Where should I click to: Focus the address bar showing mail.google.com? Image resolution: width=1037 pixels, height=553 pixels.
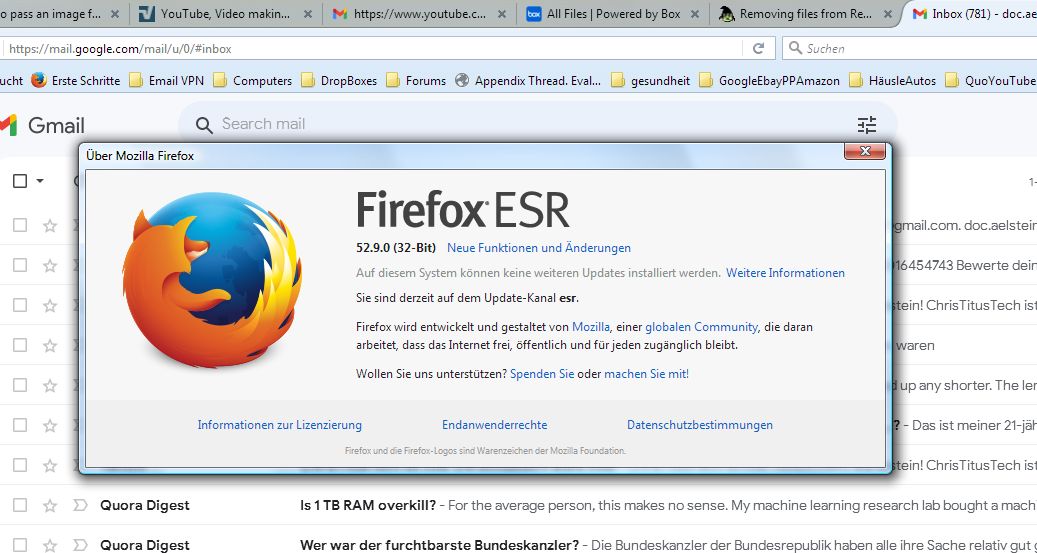click(x=374, y=48)
